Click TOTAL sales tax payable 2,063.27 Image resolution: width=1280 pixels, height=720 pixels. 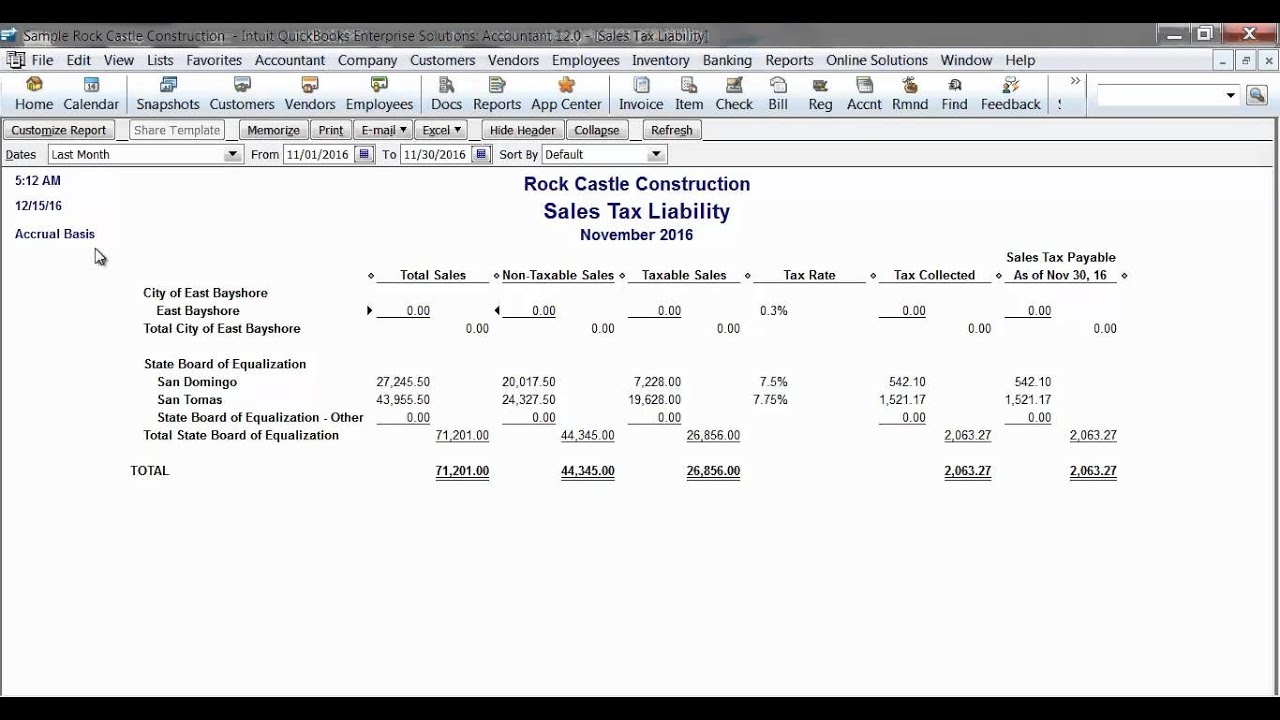click(x=1093, y=471)
